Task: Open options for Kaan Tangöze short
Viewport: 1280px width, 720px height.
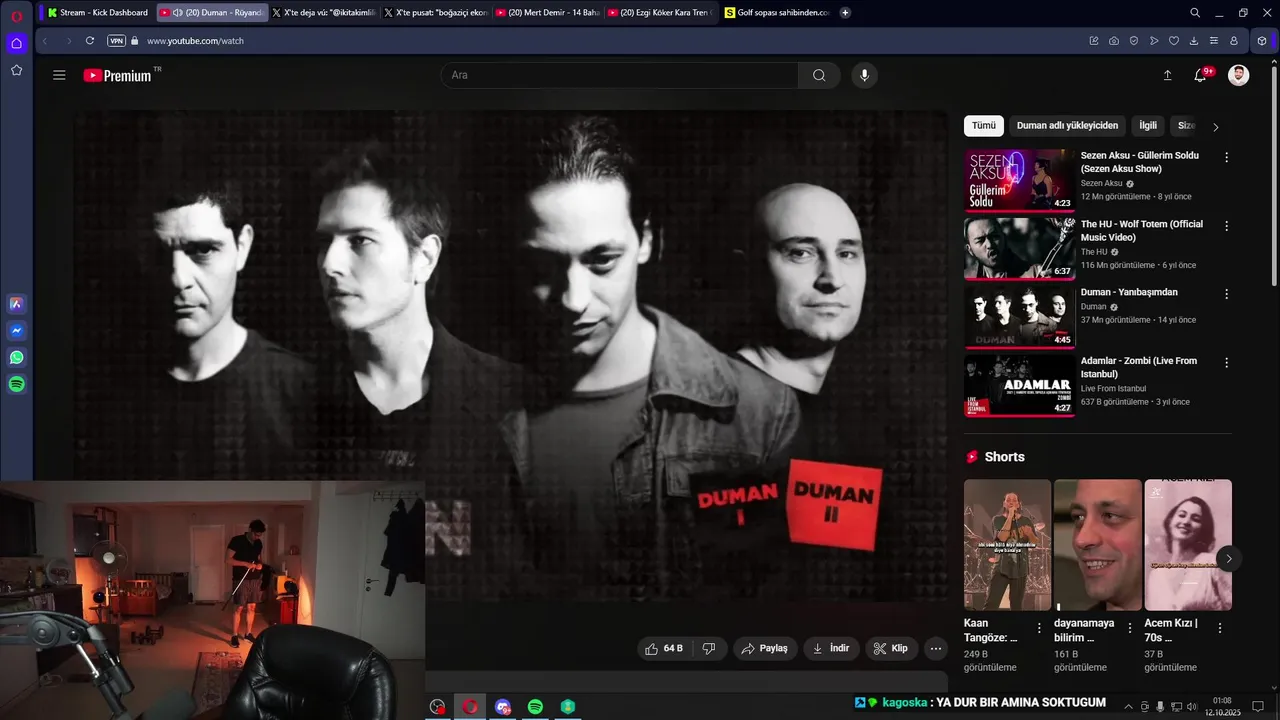Action: [1039, 628]
